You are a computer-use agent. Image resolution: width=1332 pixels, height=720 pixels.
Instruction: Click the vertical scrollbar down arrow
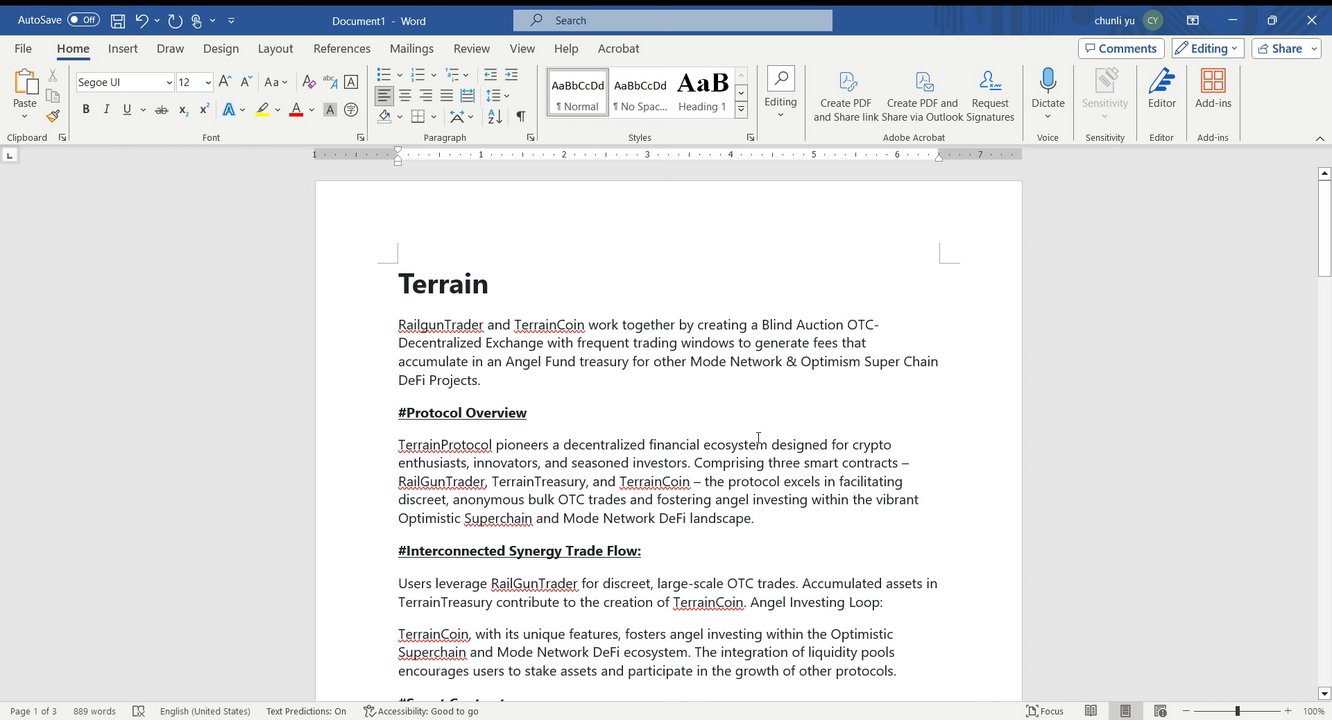click(x=1324, y=693)
